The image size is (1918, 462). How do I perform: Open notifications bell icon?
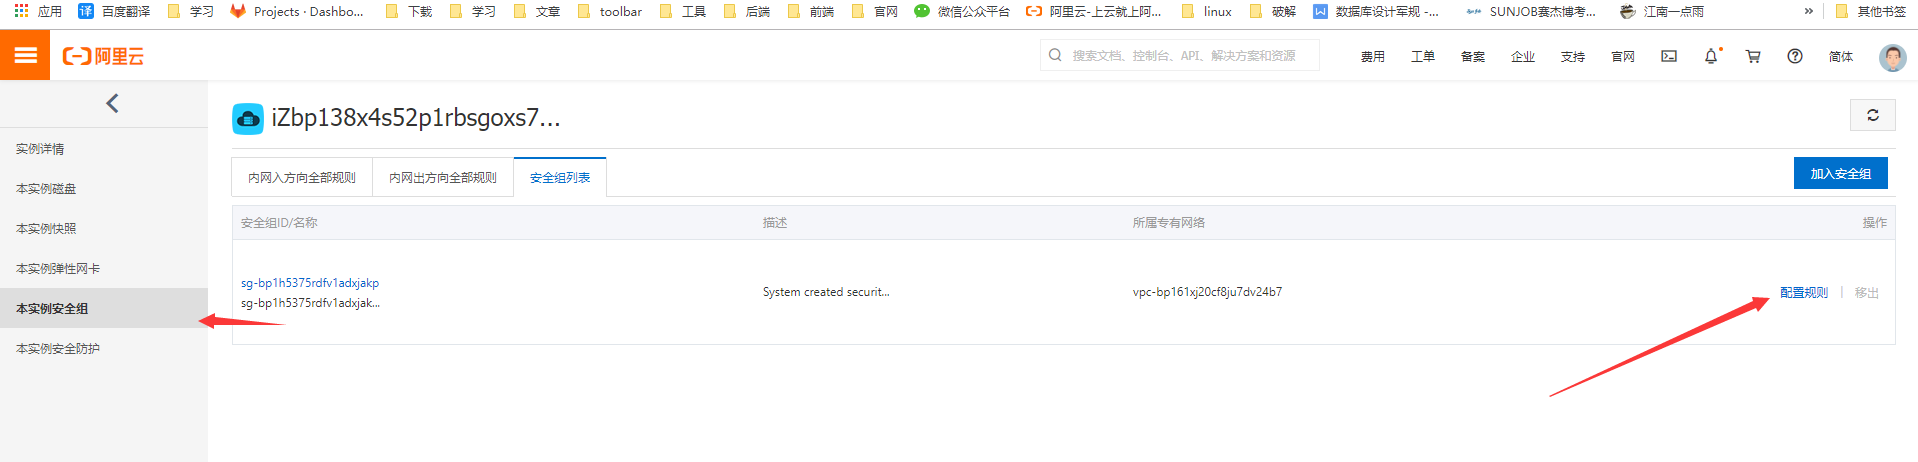pos(1711,56)
